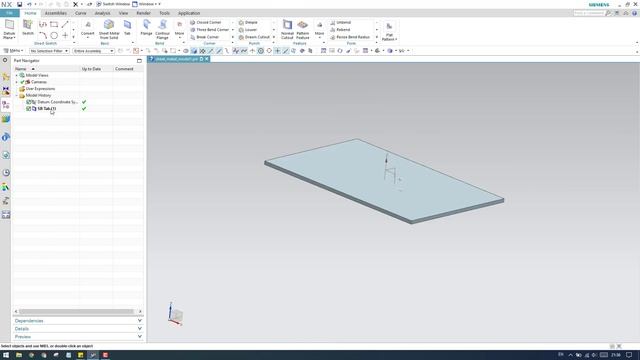Select the Line sketch tool
The width and height of the screenshot is (640, 360).
[x=65, y=24]
